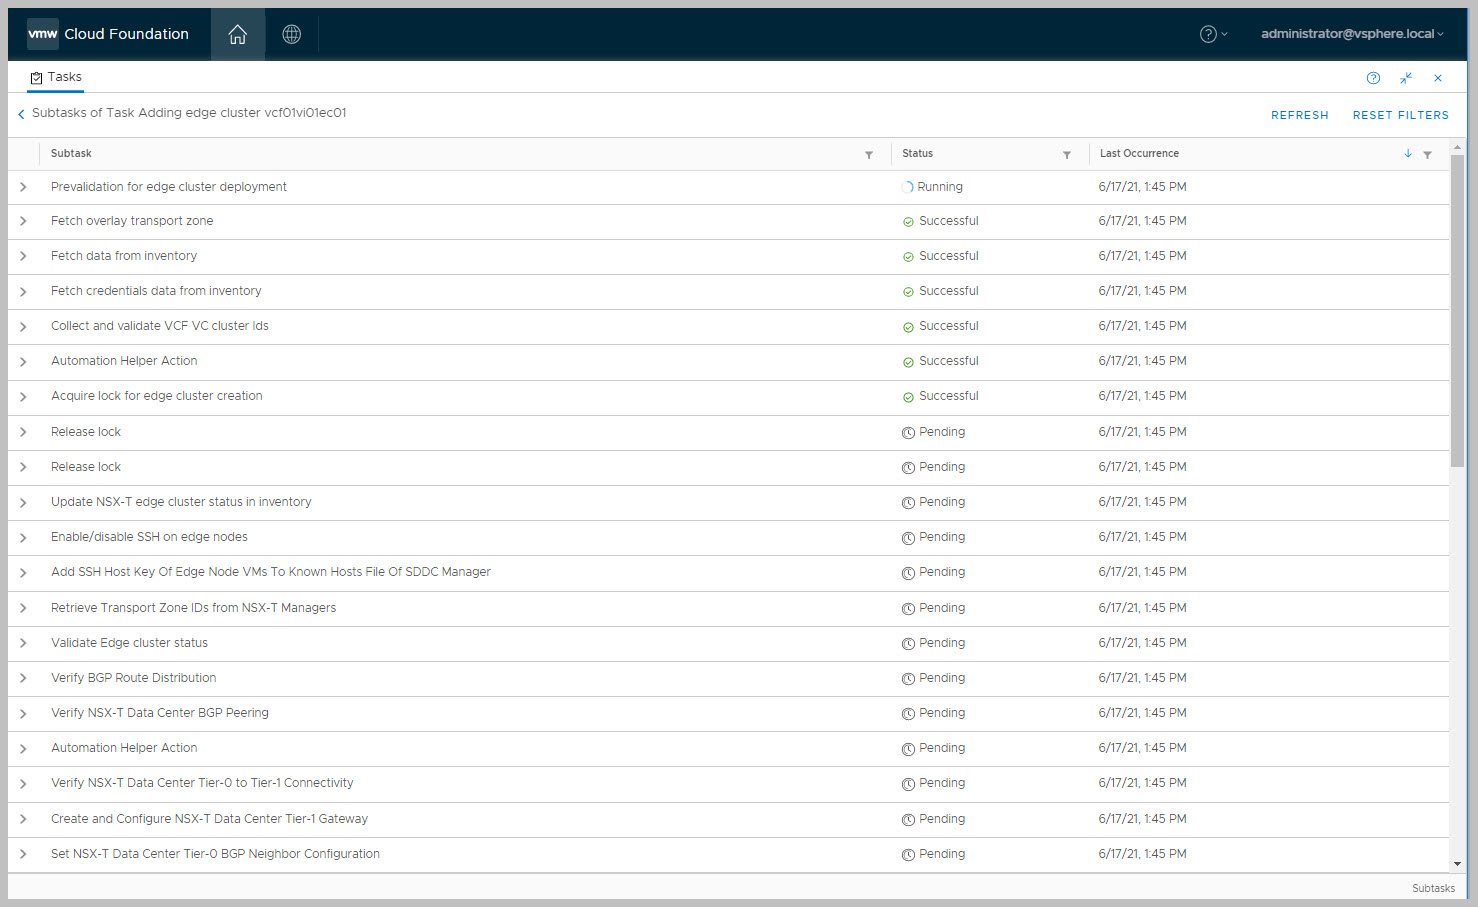Minimize the Tasks panel with collapse icon

point(1406,78)
